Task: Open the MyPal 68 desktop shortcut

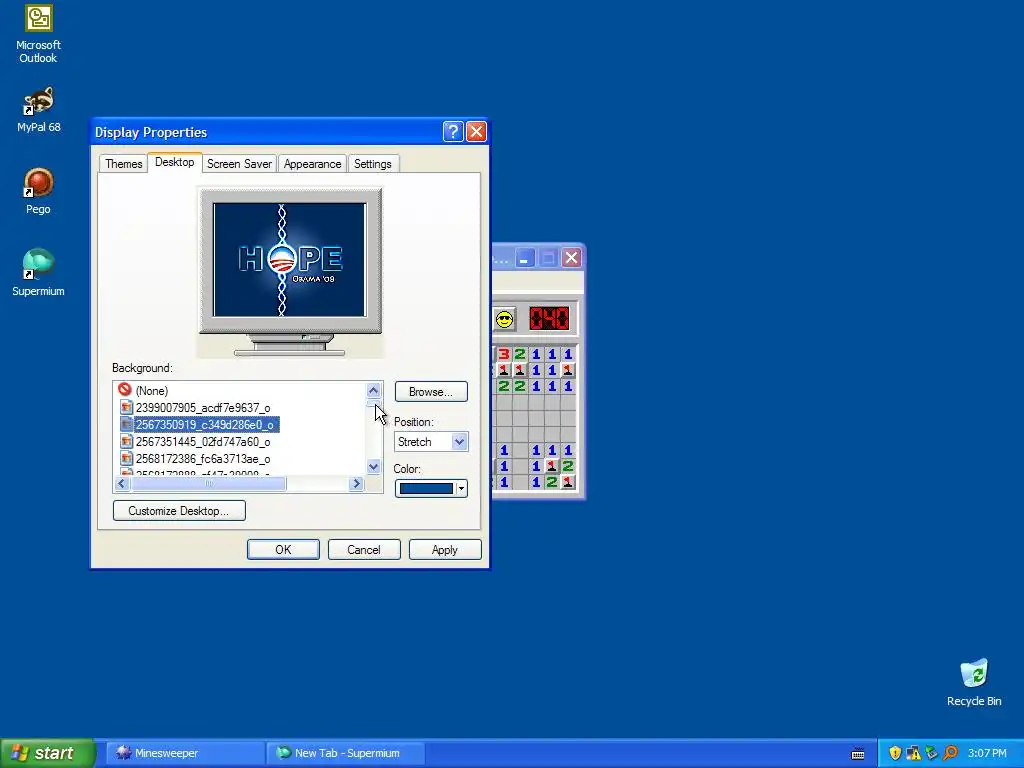Action: point(39,109)
